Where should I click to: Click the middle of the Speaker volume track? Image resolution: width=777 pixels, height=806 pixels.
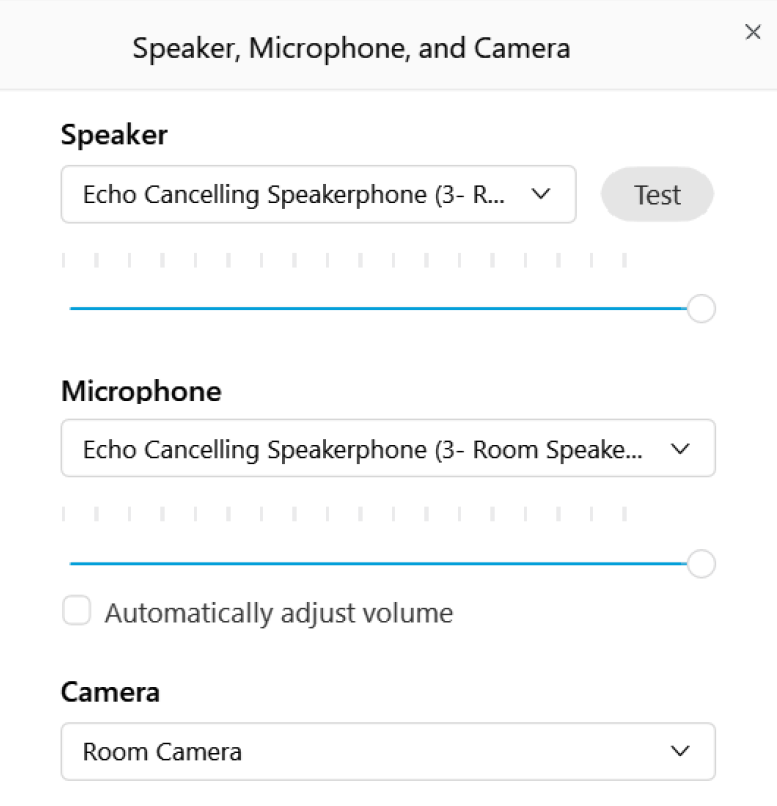[380, 309]
